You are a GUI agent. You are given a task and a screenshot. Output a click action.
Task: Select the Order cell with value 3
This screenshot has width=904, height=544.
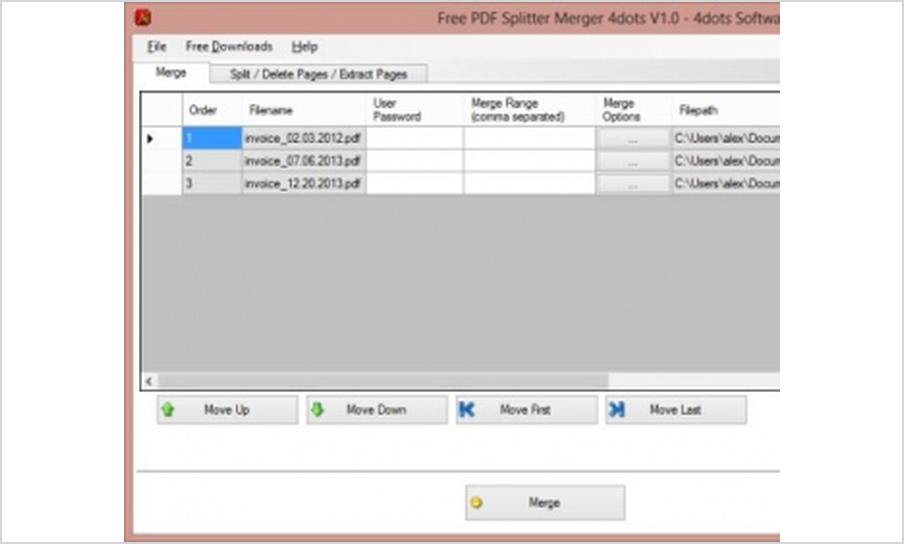[x=212, y=183]
